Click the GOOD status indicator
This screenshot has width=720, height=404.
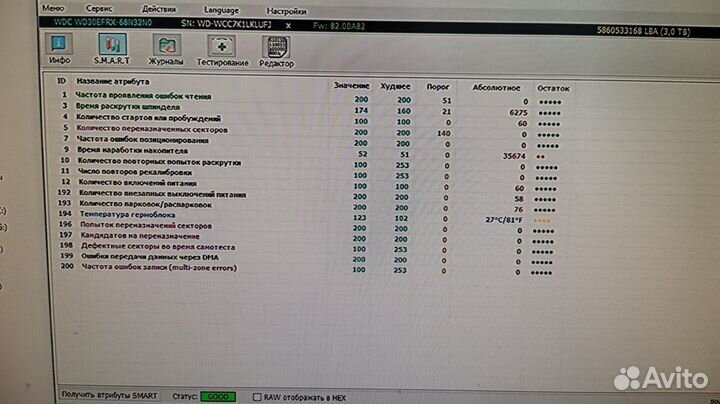[x=218, y=396]
